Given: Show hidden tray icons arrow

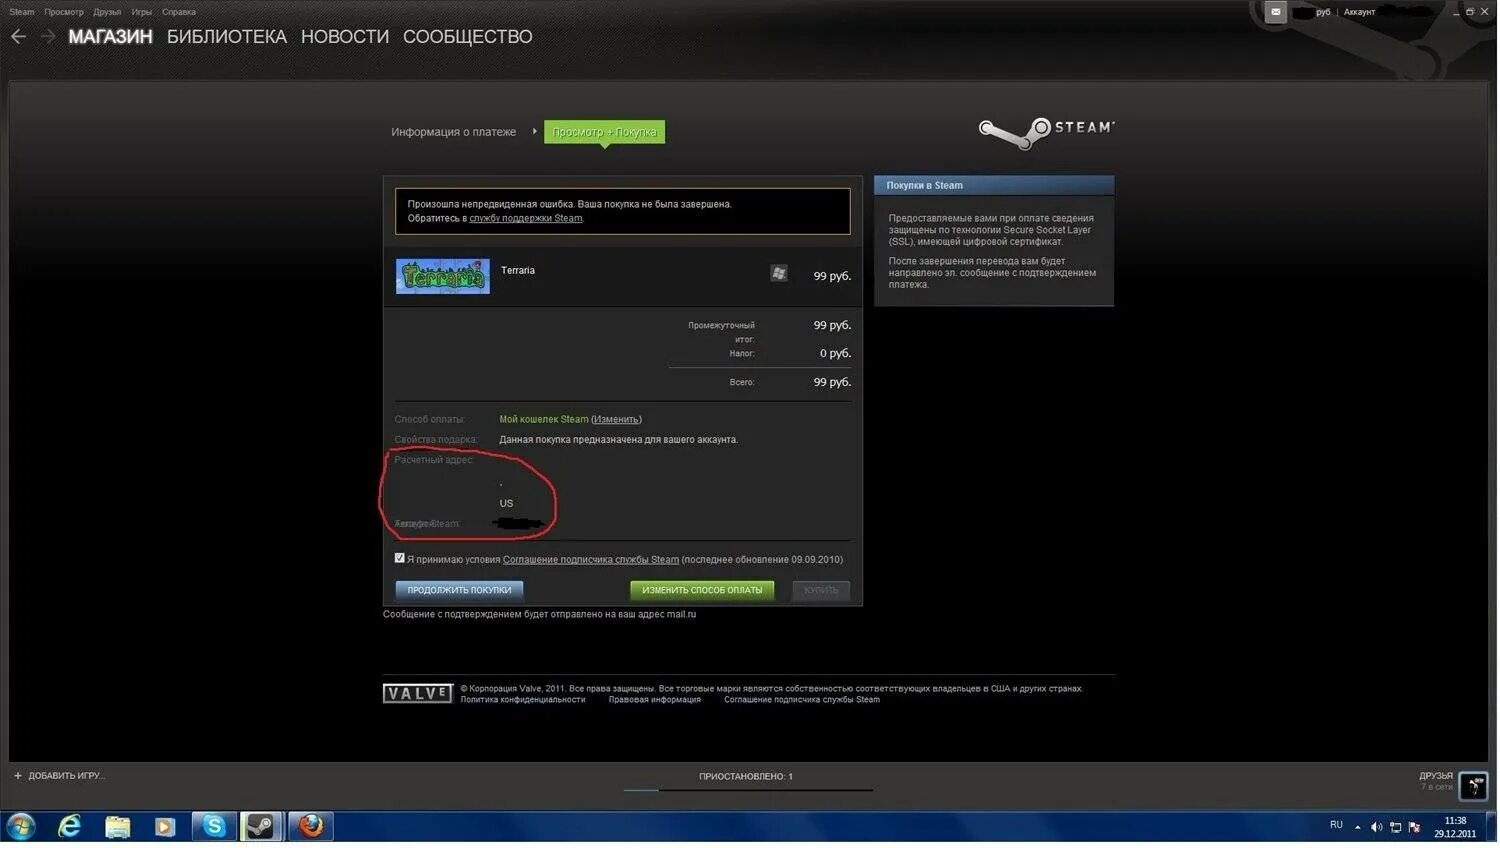Looking at the screenshot, I should [x=1358, y=827].
